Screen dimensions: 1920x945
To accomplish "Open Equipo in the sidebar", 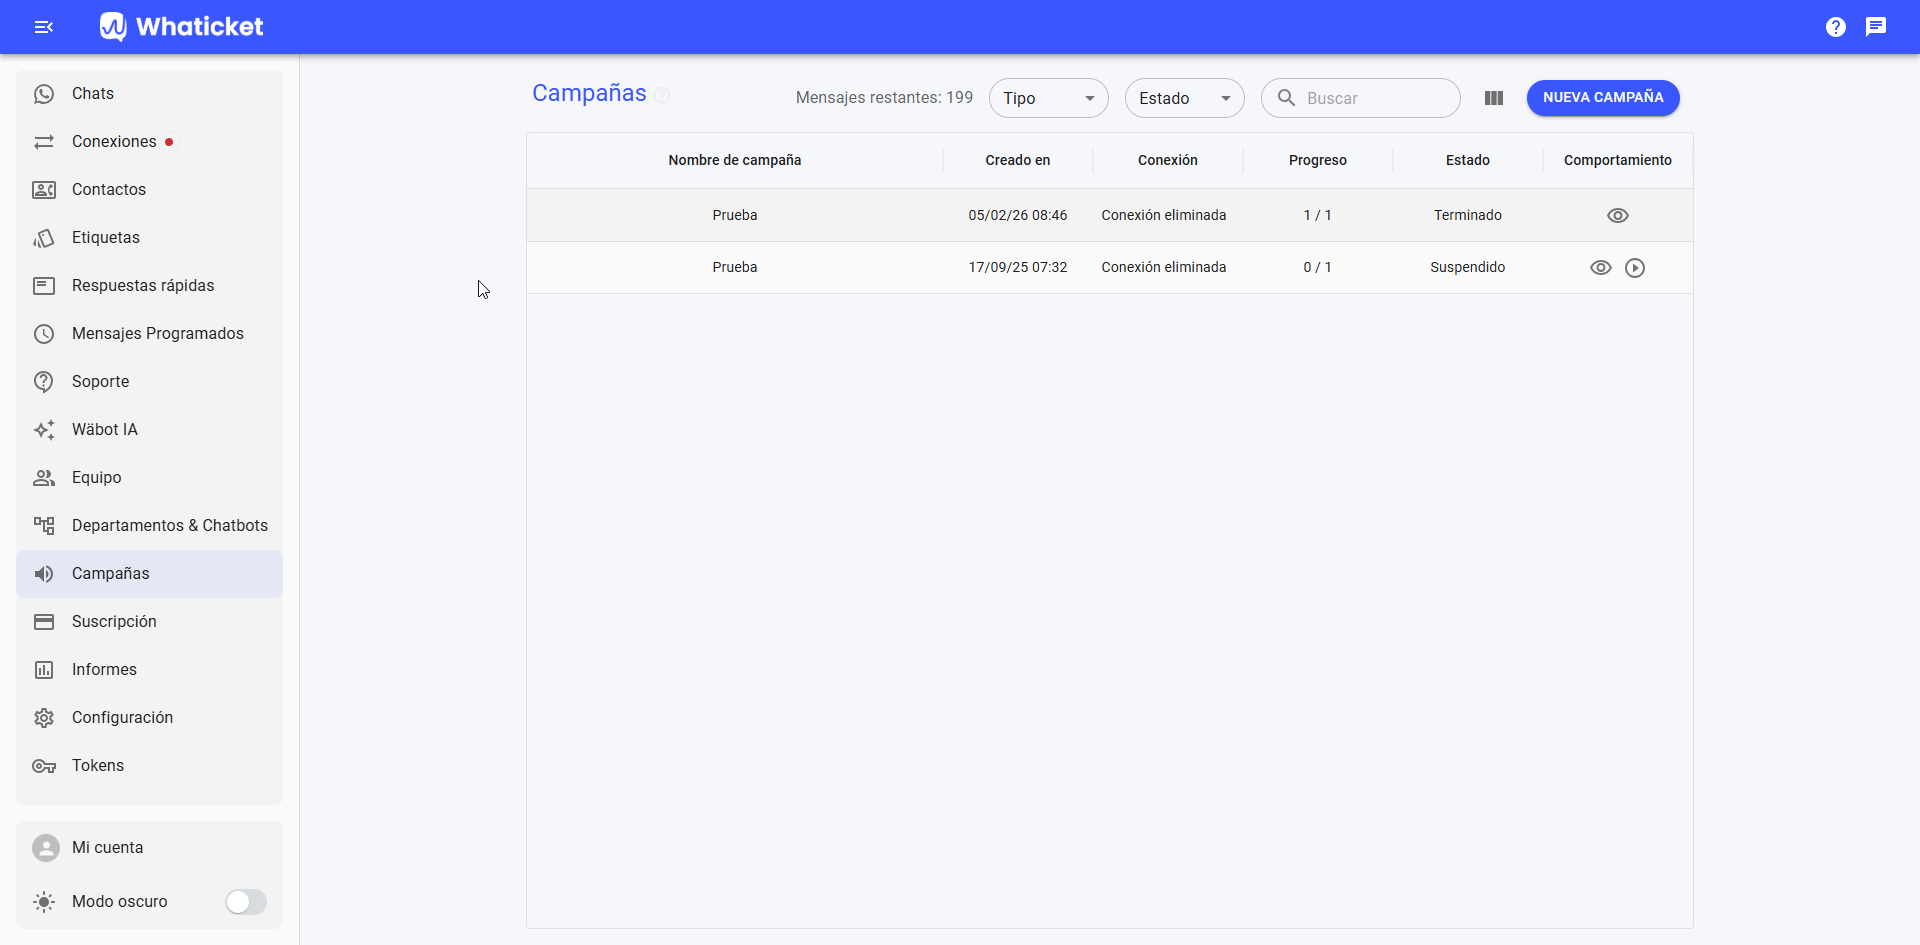I will (150, 478).
